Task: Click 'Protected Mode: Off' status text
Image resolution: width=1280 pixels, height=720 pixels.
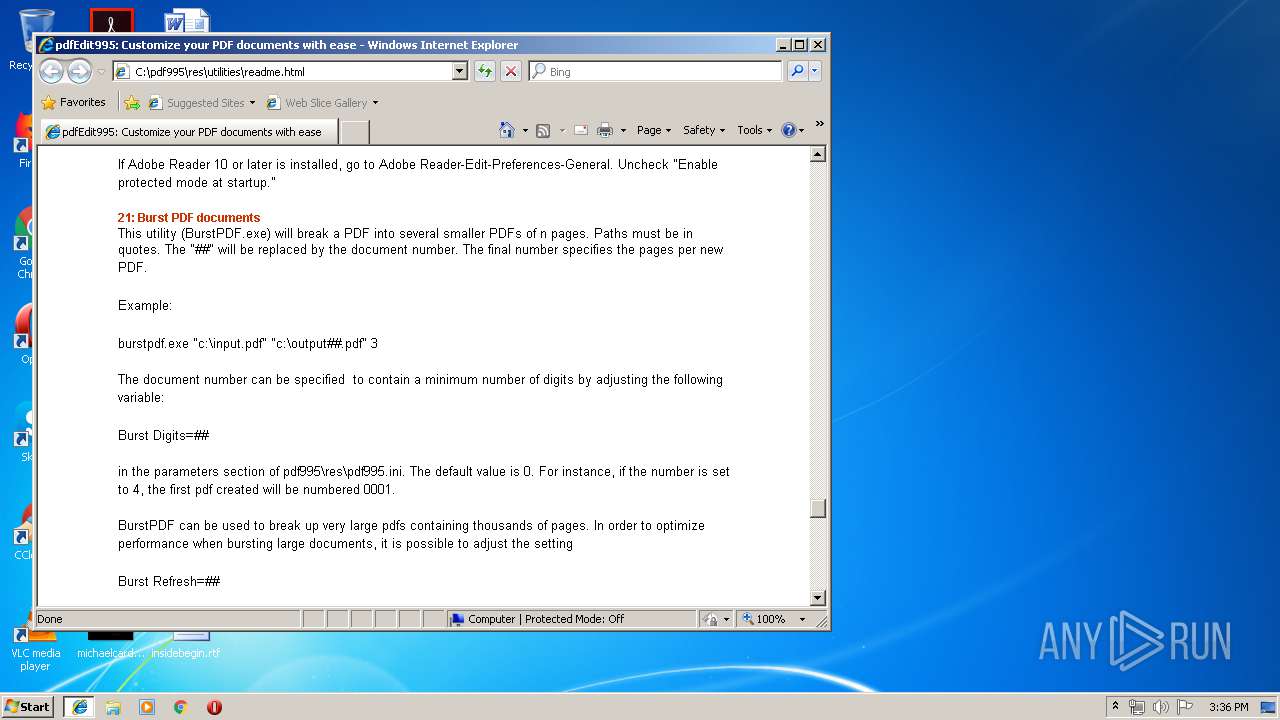Action: [x=574, y=619]
